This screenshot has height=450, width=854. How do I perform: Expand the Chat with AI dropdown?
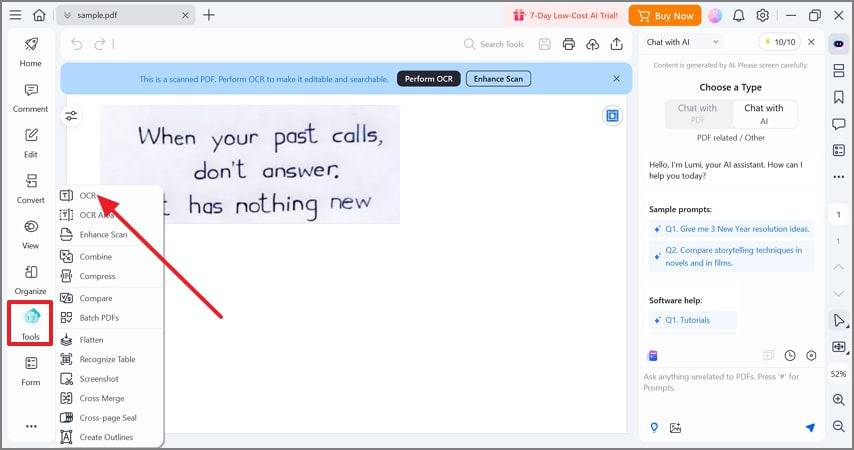pos(716,42)
